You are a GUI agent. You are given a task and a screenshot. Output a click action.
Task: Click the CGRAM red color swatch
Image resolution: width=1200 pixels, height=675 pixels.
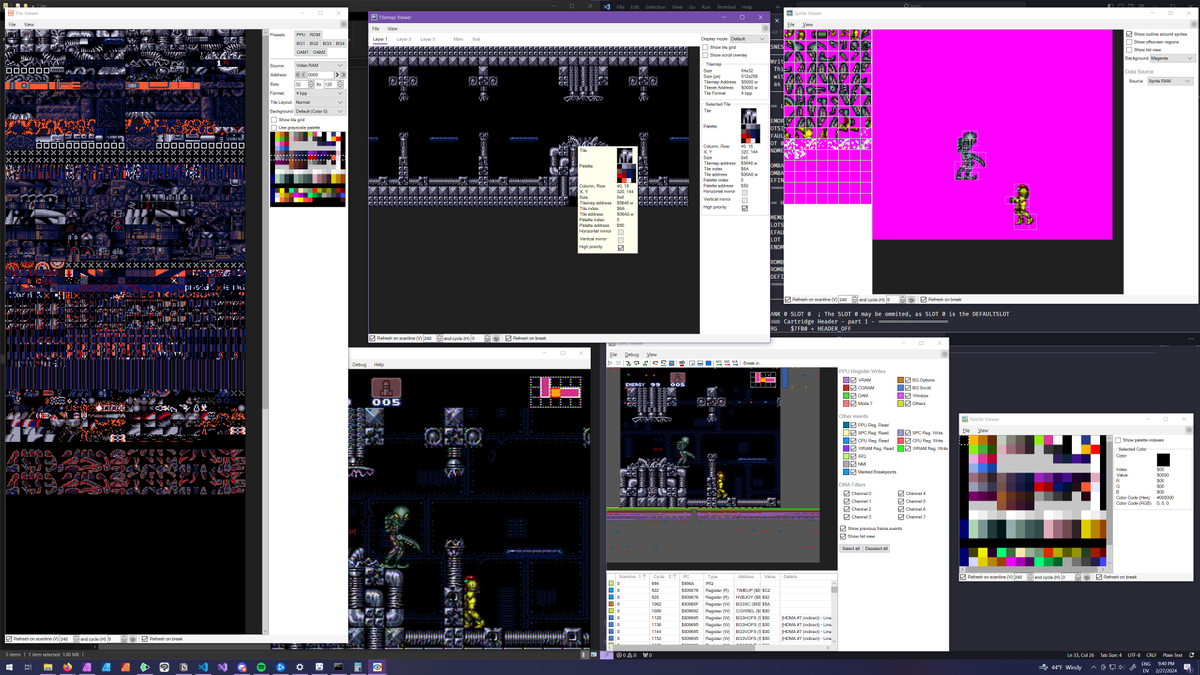point(846,388)
